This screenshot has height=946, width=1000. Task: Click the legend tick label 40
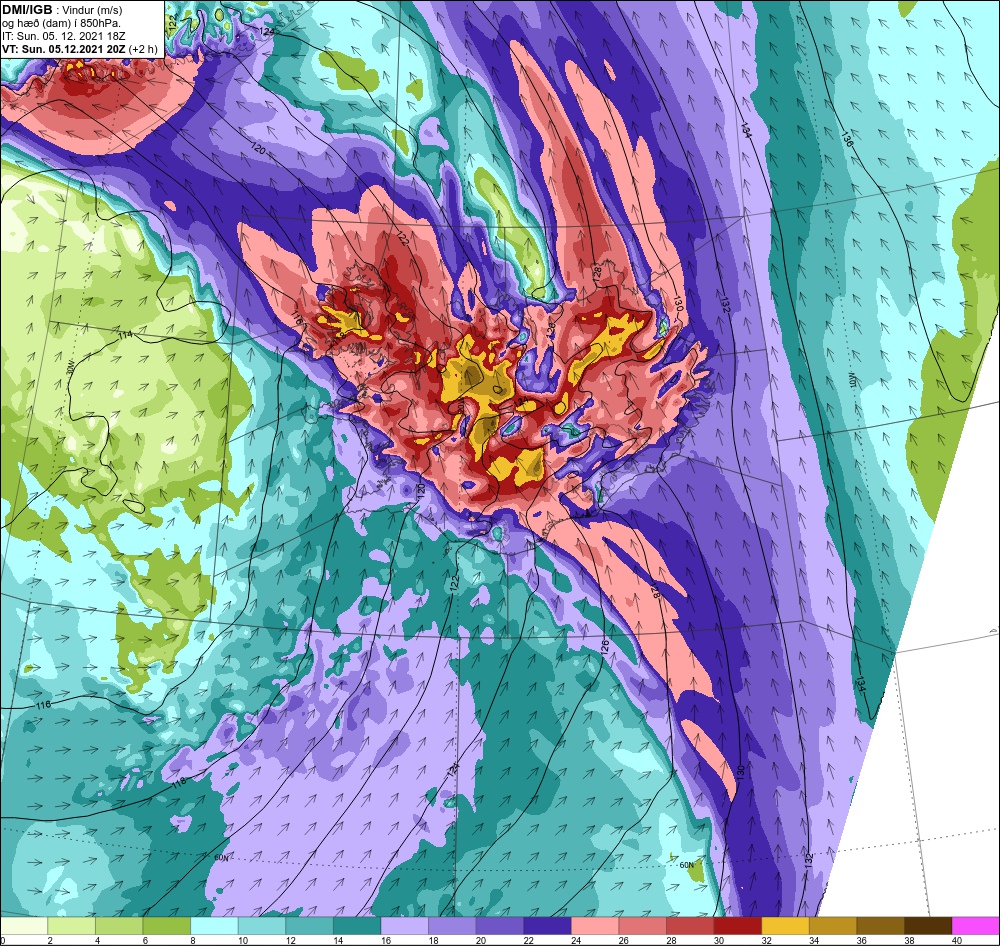click(956, 940)
